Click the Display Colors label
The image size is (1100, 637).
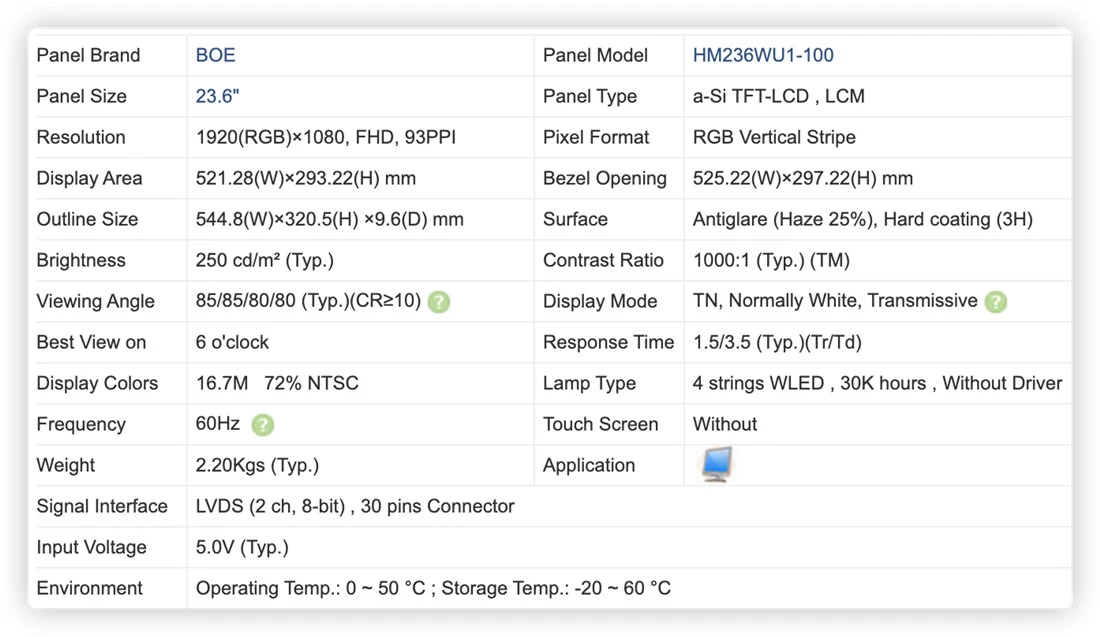(x=97, y=383)
